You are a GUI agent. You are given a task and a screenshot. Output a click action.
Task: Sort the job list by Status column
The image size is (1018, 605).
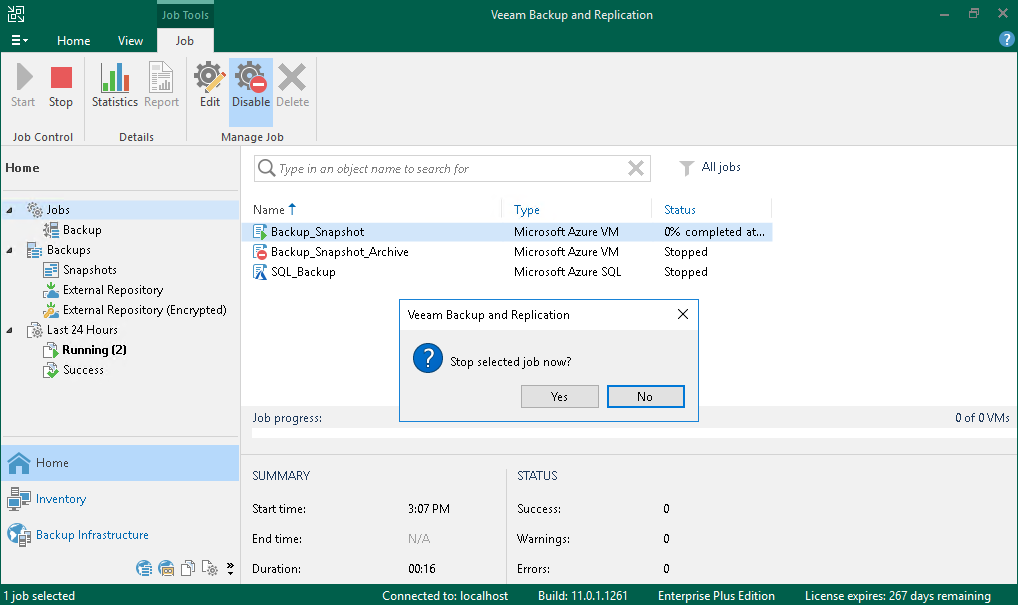[680, 210]
